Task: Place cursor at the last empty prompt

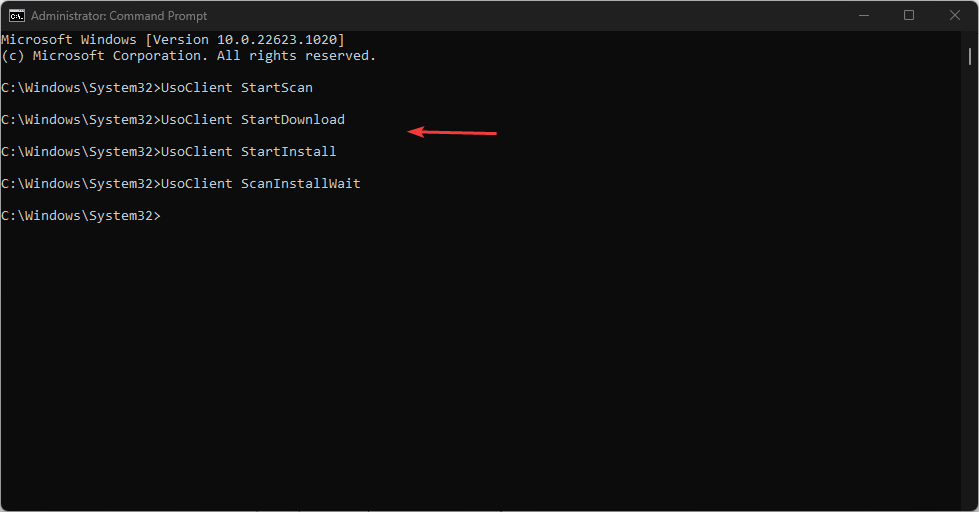Action: (x=165, y=215)
